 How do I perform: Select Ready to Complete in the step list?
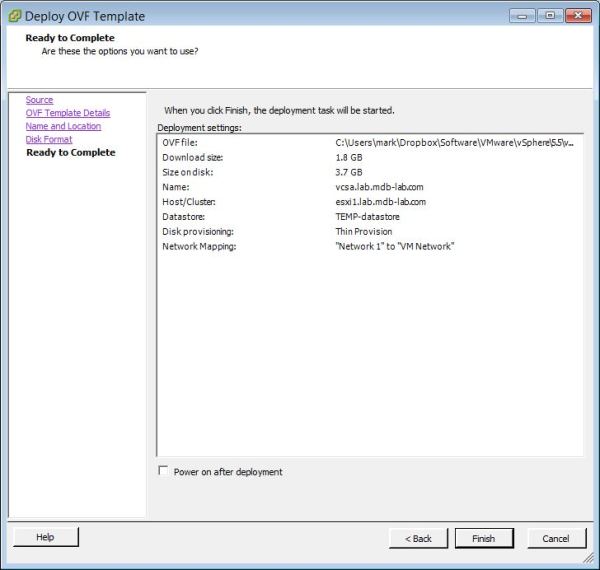[70, 153]
